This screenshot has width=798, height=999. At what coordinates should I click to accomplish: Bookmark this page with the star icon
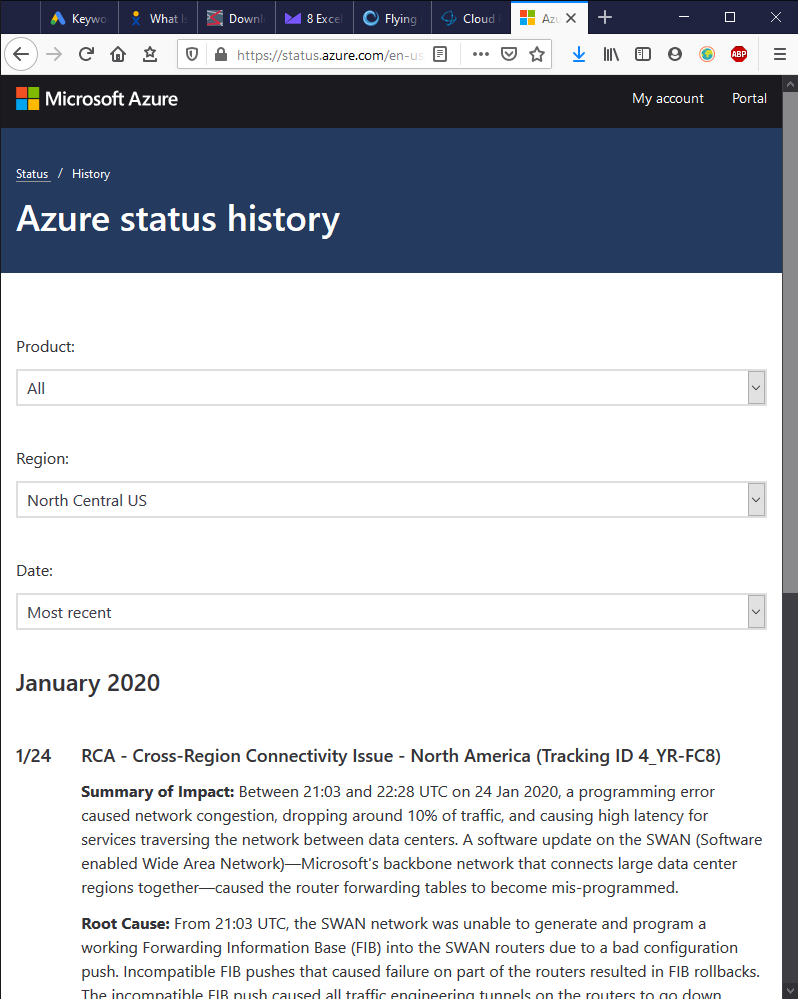point(537,54)
